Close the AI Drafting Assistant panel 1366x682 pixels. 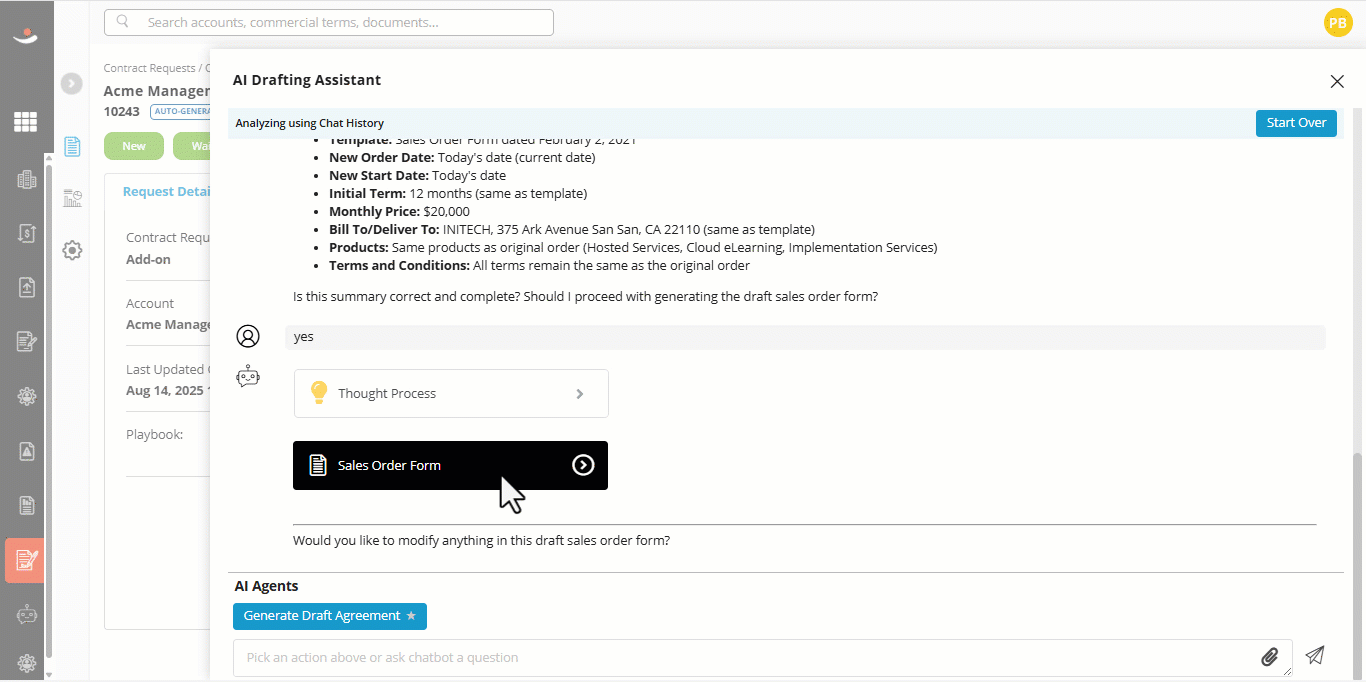point(1337,82)
